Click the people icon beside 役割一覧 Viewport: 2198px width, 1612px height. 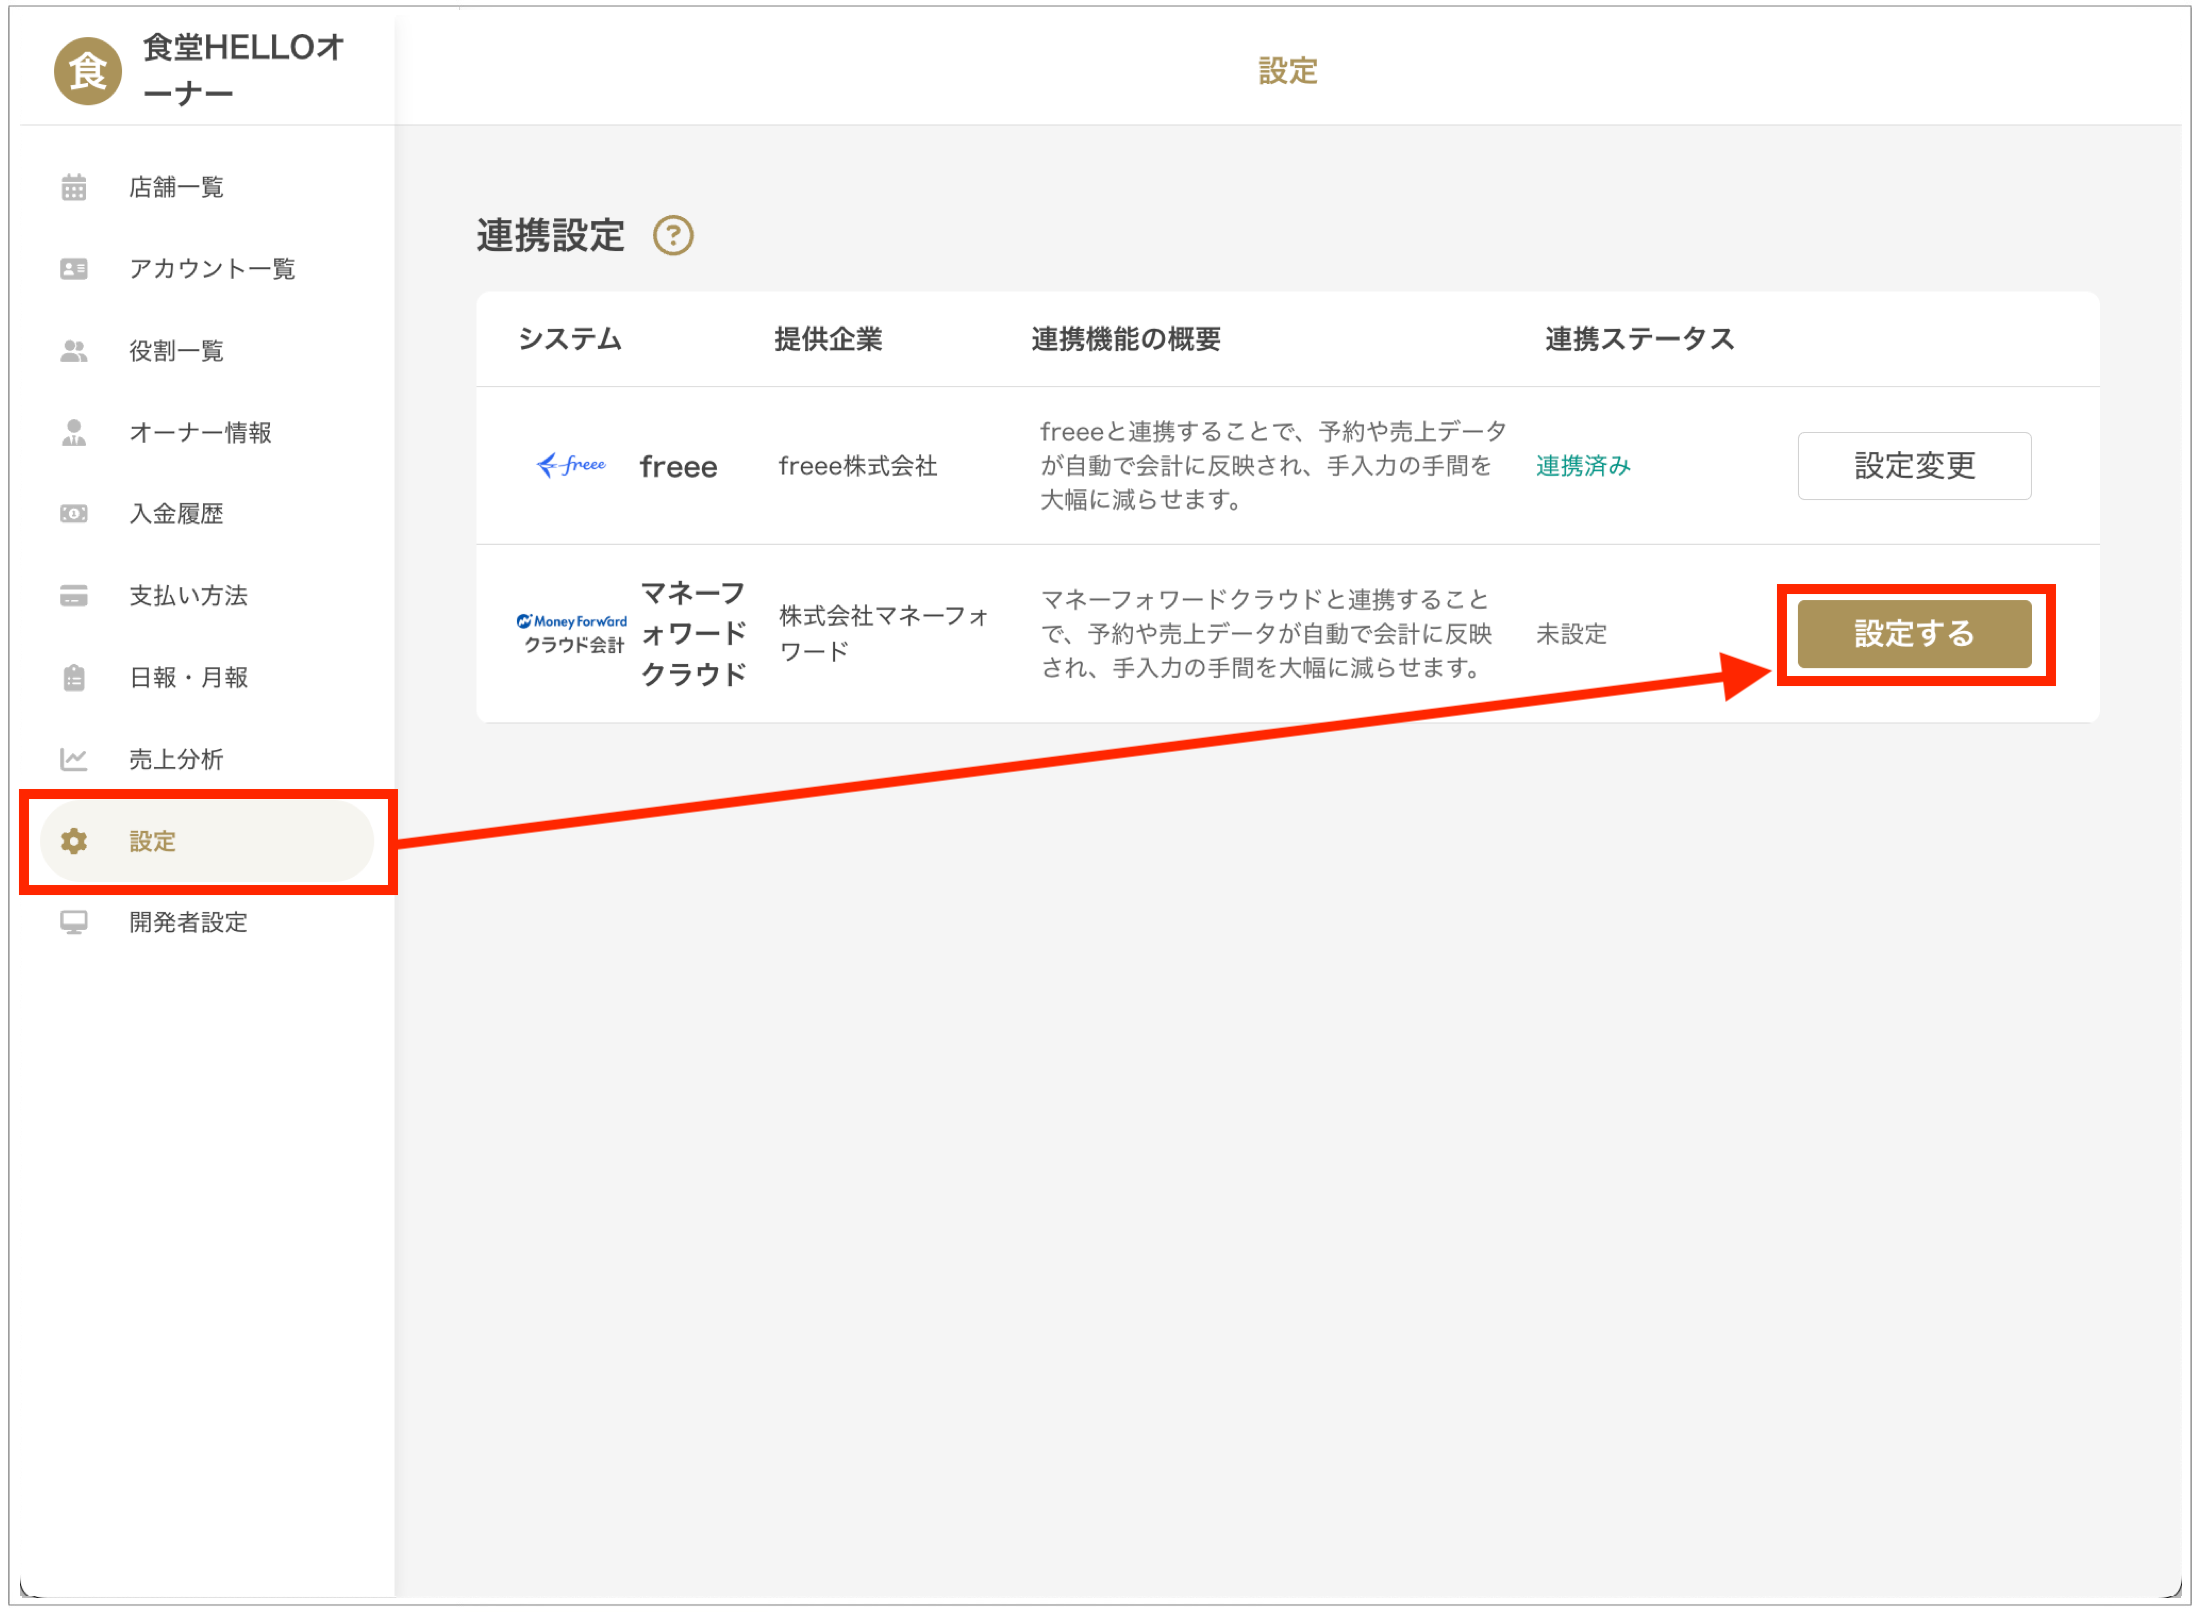tap(74, 351)
